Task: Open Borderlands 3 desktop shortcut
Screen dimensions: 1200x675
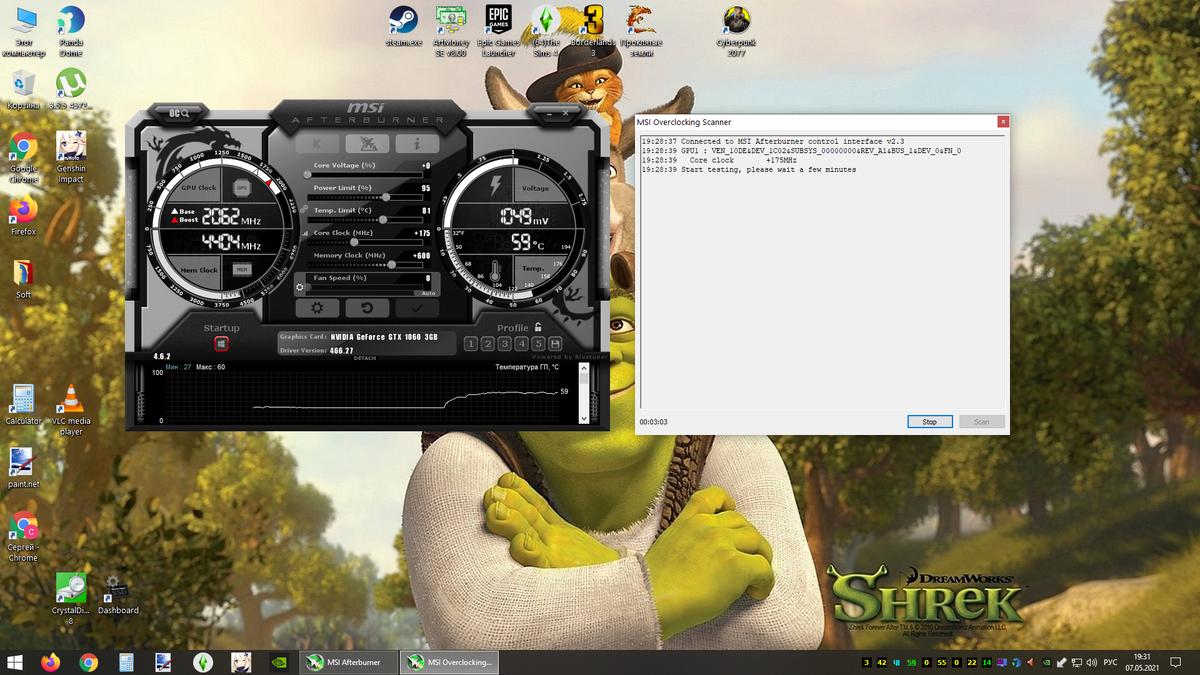Action: coord(593,30)
